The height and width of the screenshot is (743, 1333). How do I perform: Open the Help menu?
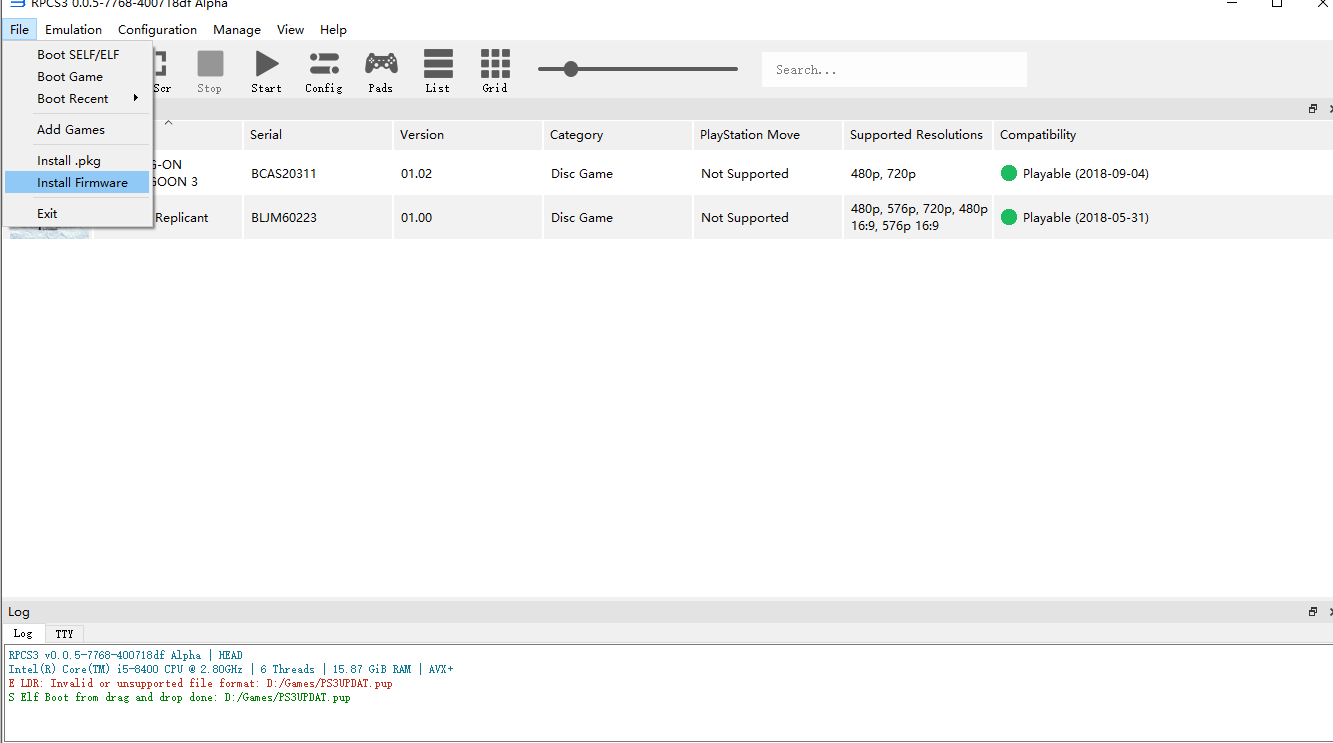334,29
